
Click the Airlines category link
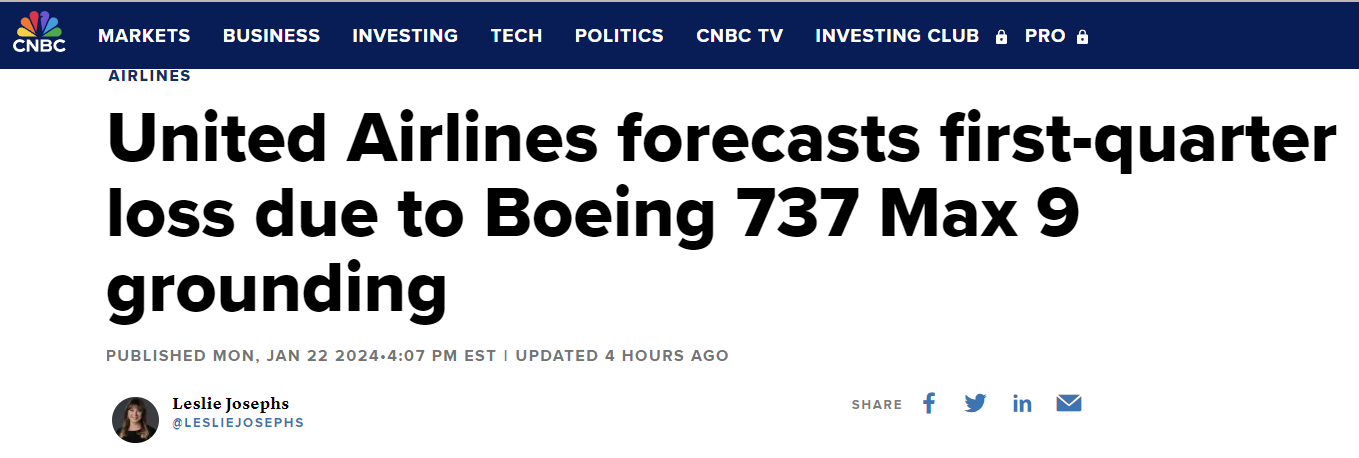[x=149, y=76]
